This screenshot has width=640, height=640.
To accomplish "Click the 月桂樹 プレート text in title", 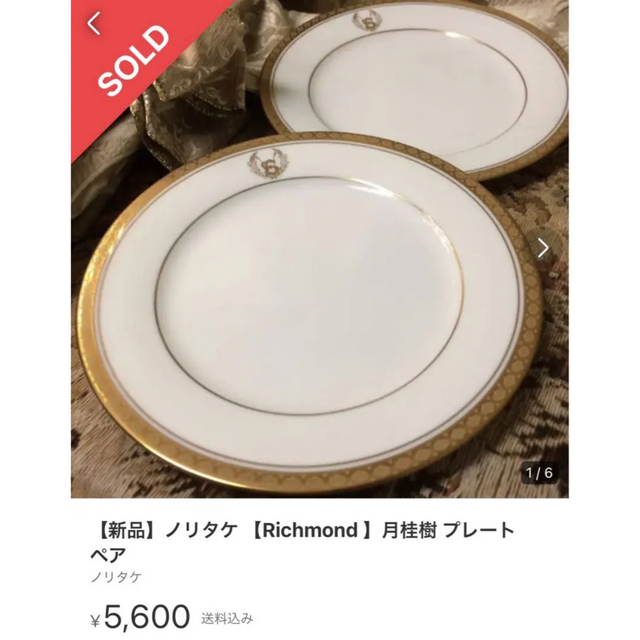I will pyautogui.click(x=448, y=531).
